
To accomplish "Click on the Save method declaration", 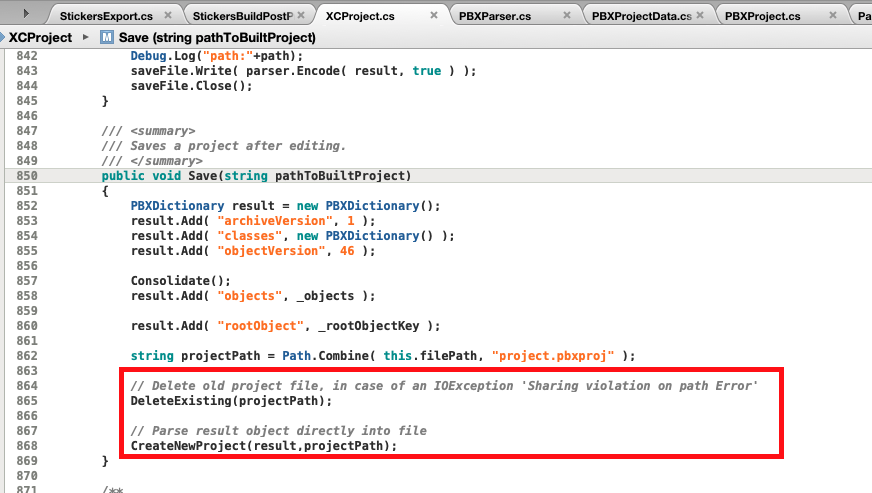I will [256, 176].
